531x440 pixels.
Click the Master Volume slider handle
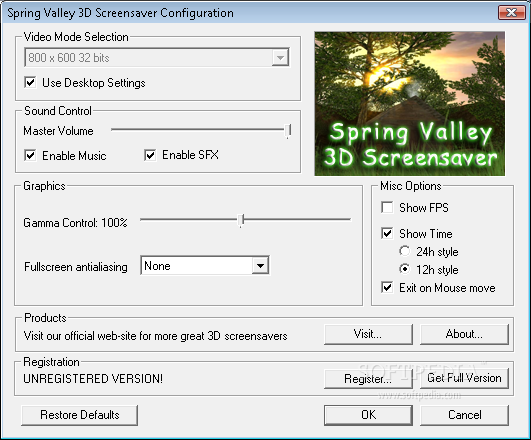coord(288,131)
